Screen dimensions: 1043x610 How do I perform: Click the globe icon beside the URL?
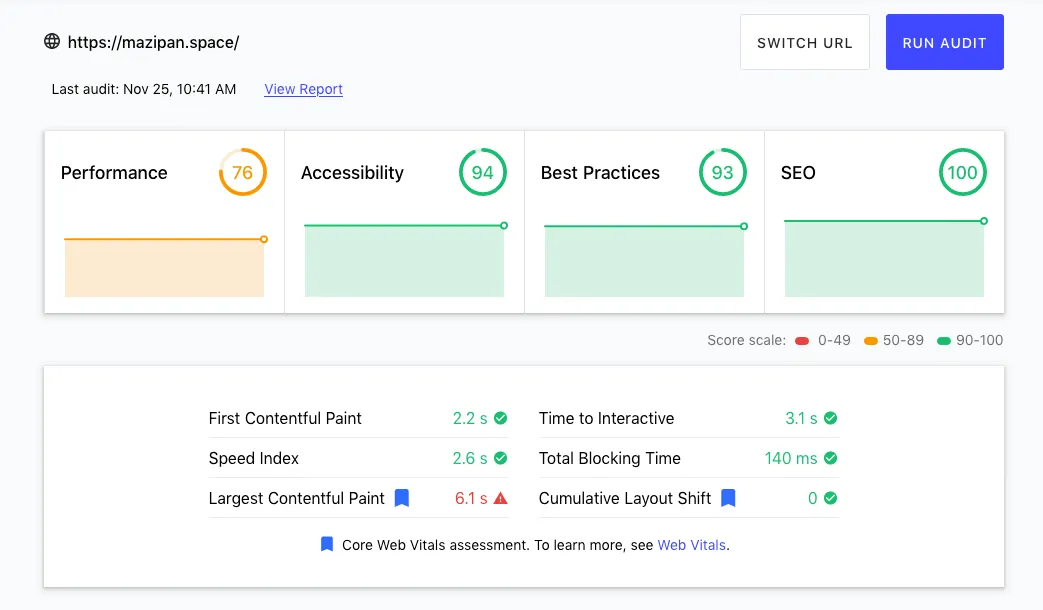tap(52, 42)
